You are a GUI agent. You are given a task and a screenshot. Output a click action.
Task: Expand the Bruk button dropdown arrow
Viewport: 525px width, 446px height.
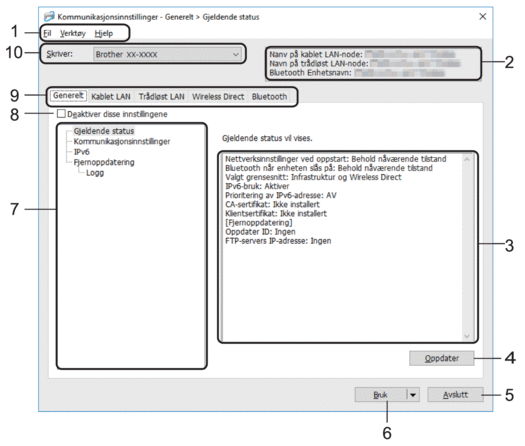click(x=413, y=395)
